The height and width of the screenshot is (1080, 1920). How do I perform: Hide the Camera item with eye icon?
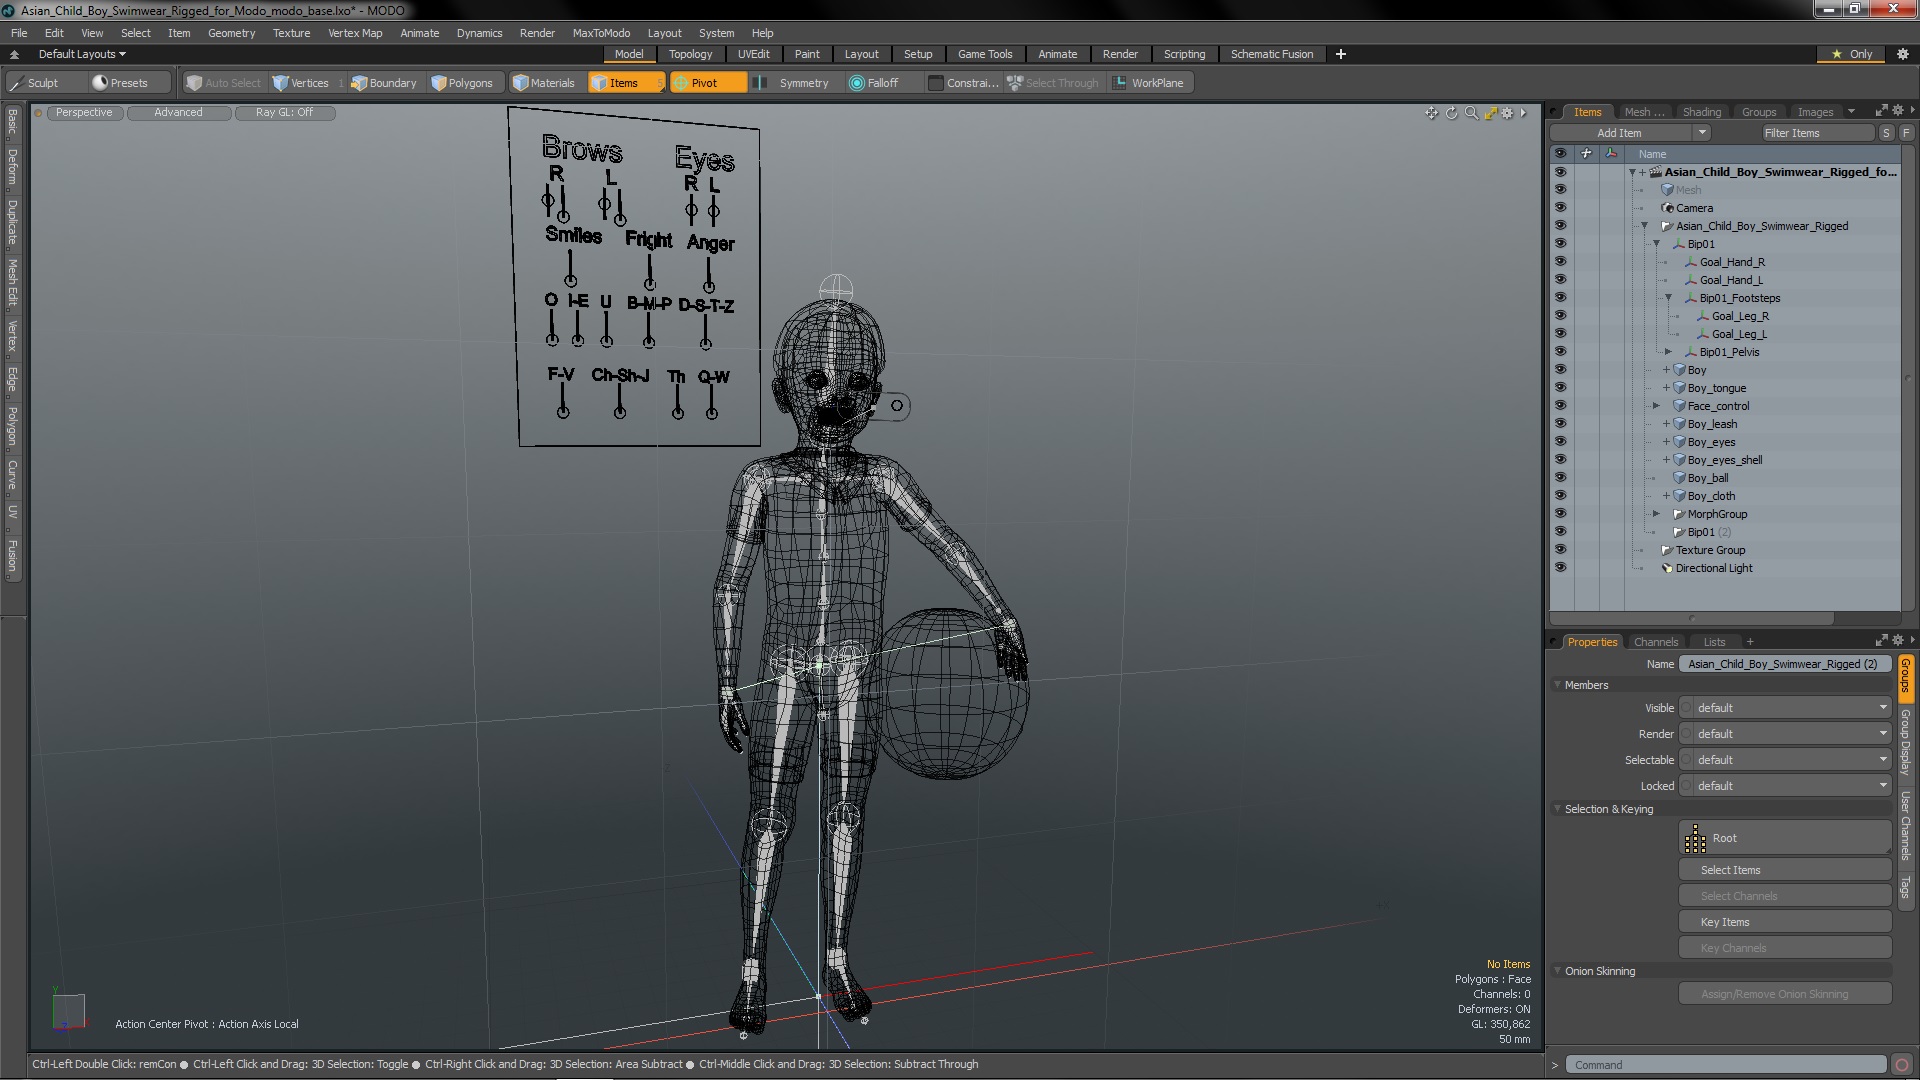[1560, 208]
